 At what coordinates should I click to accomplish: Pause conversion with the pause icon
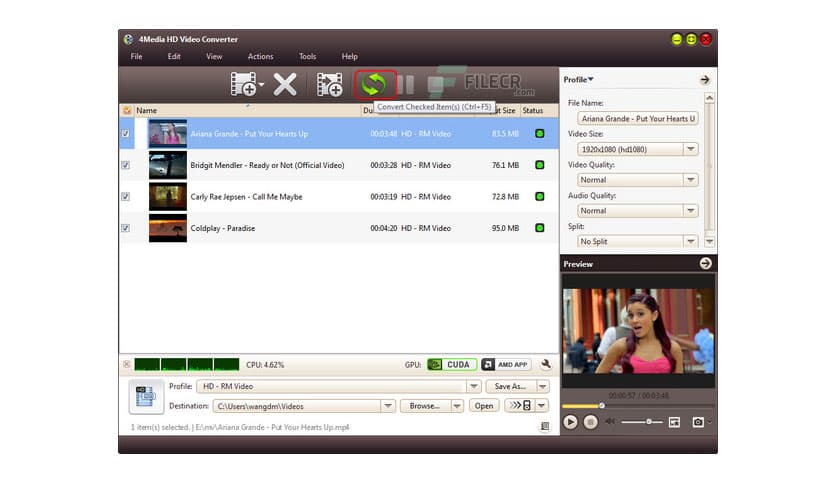405,84
